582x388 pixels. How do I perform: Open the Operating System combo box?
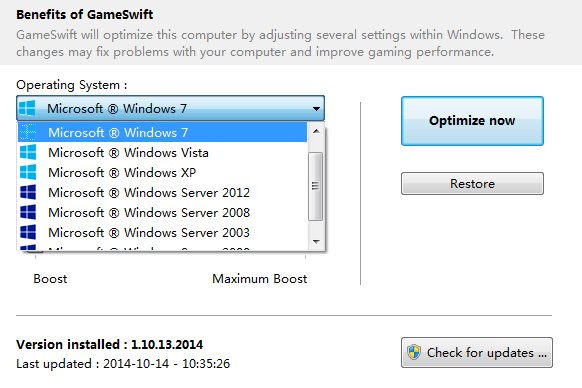(170, 108)
